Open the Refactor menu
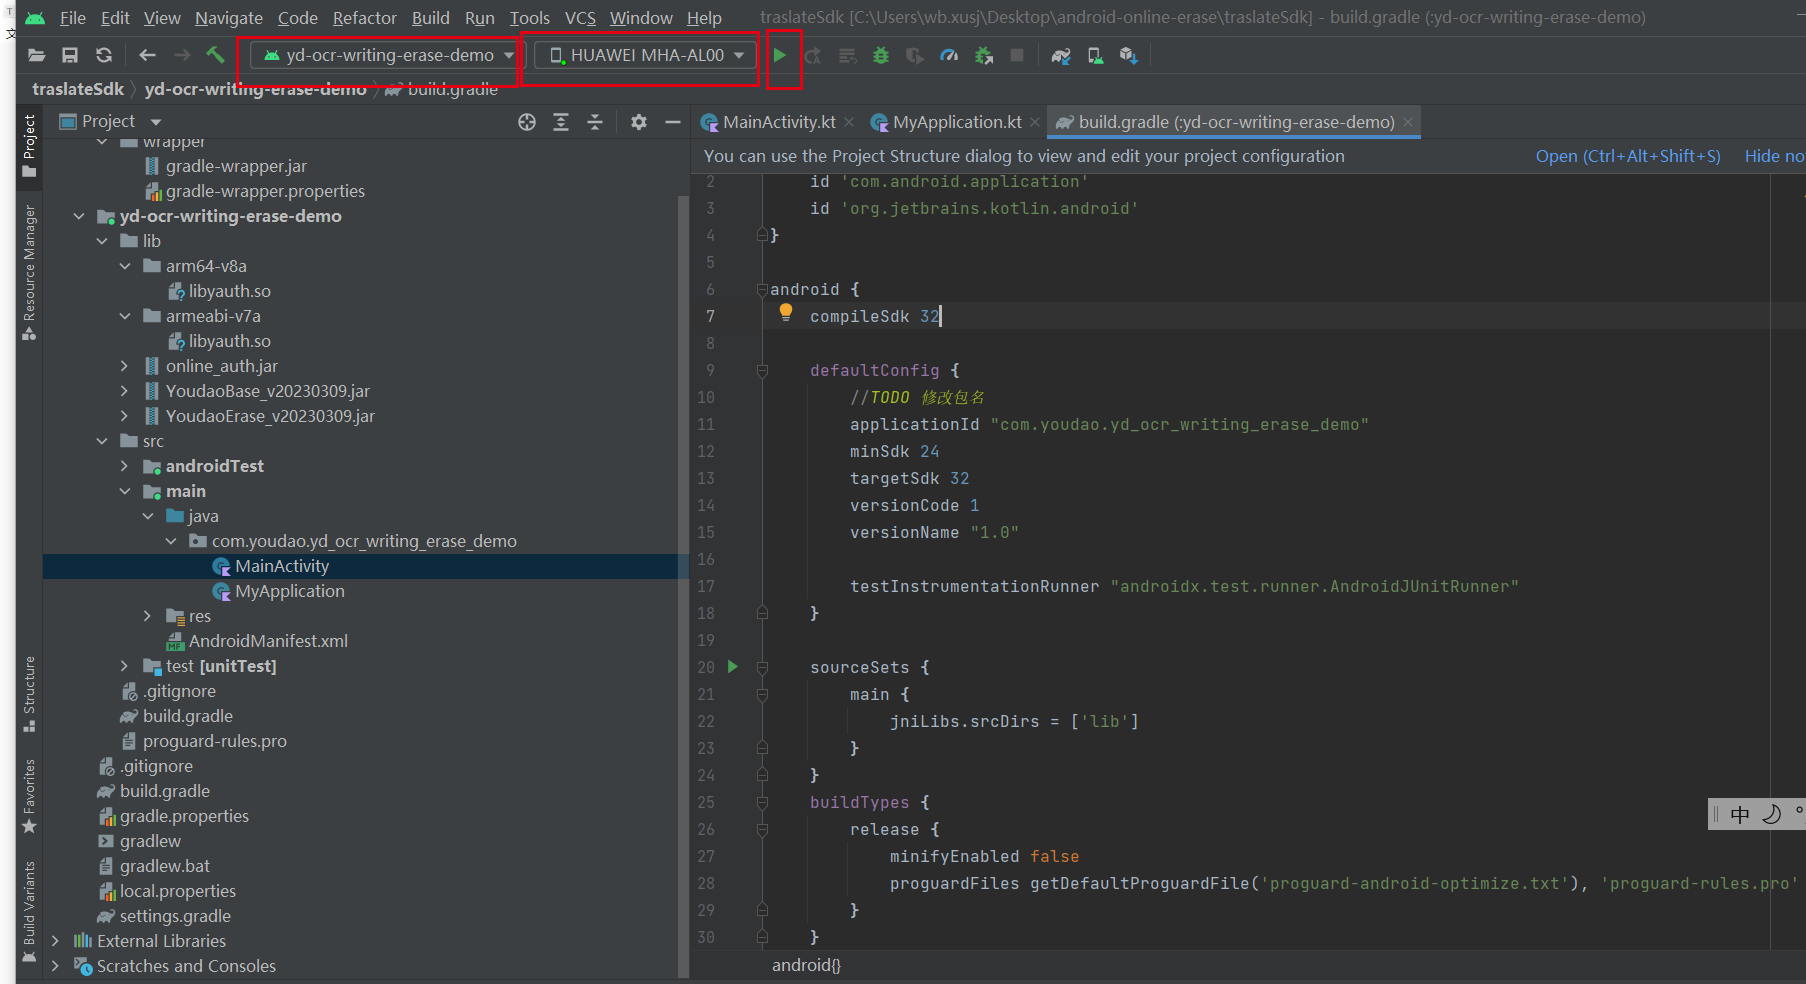Screen dimensions: 1806x984 [364, 18]
